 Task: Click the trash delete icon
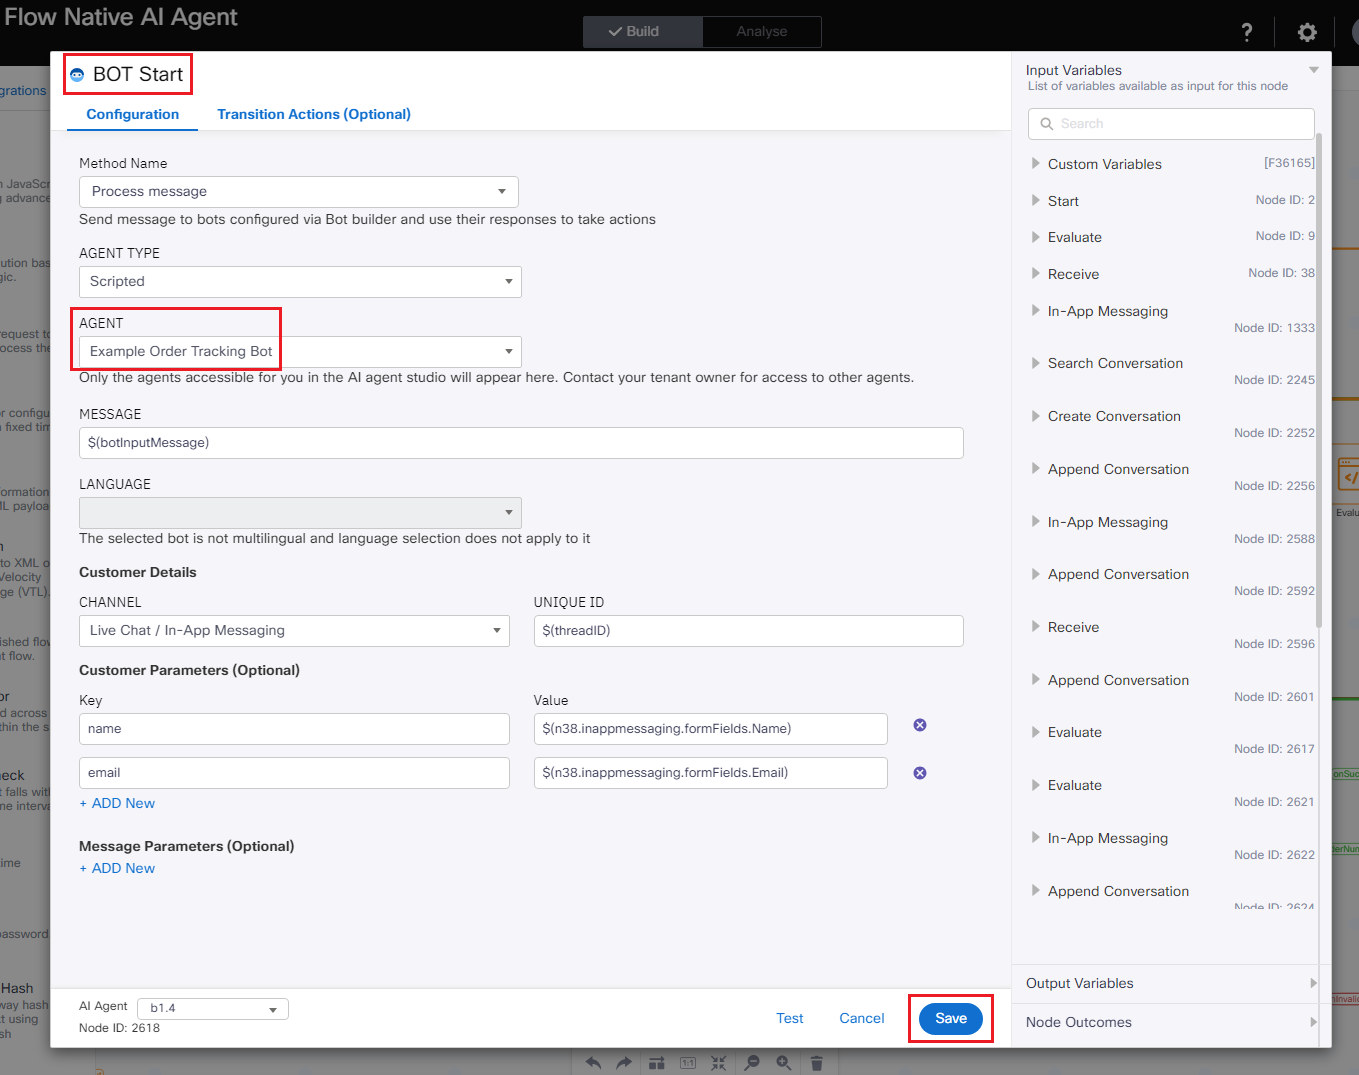coord(816,1063)
